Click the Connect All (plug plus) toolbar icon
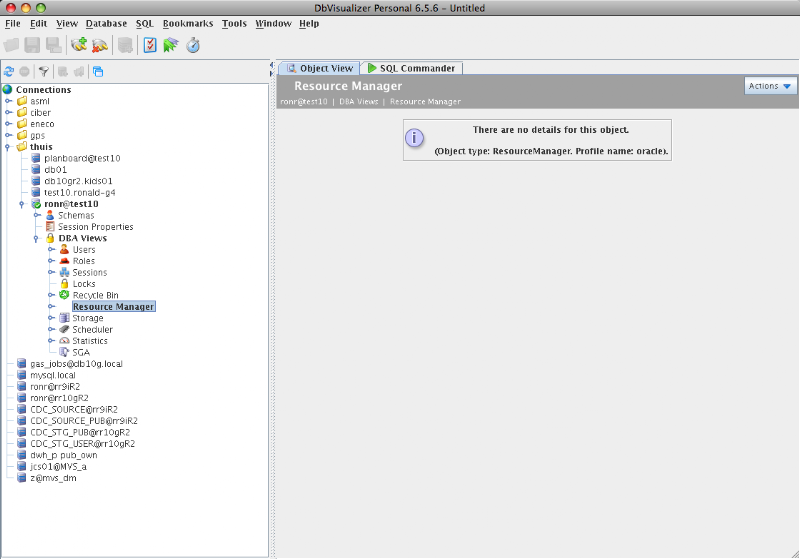 tap(79, 45)
